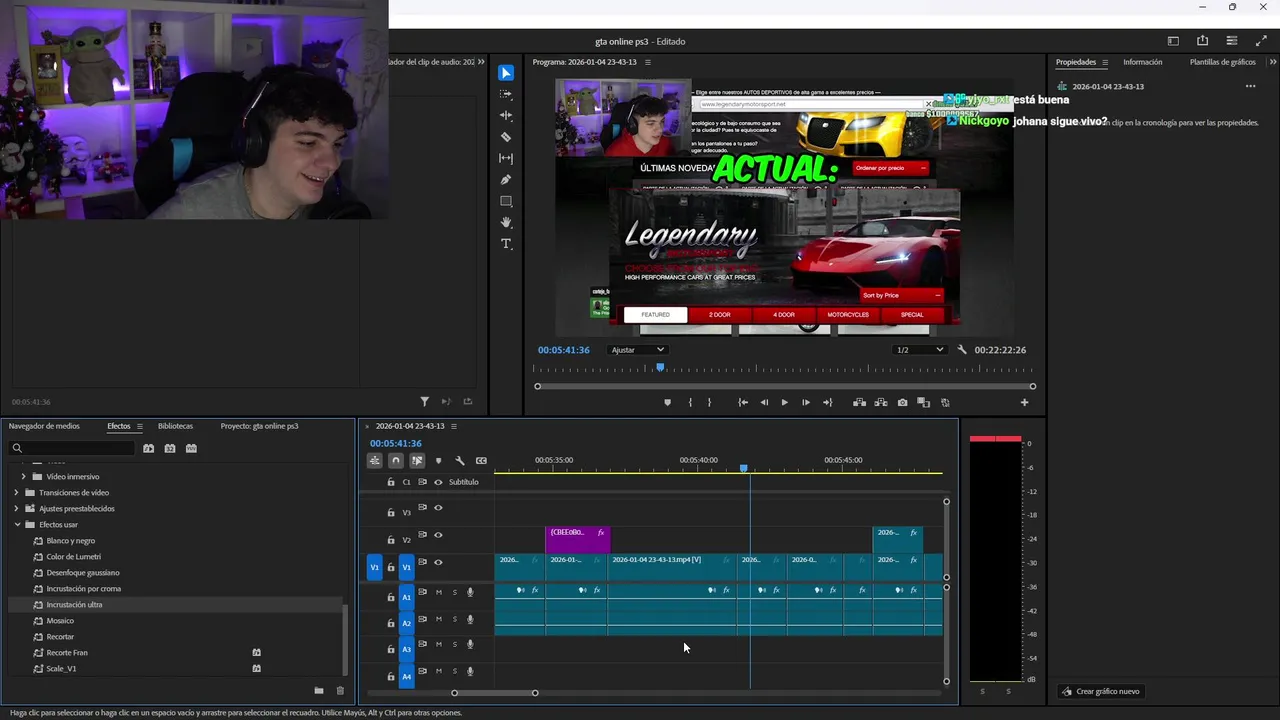Switch to Proyecto: gta online ps3 tab

coord(259,426)
